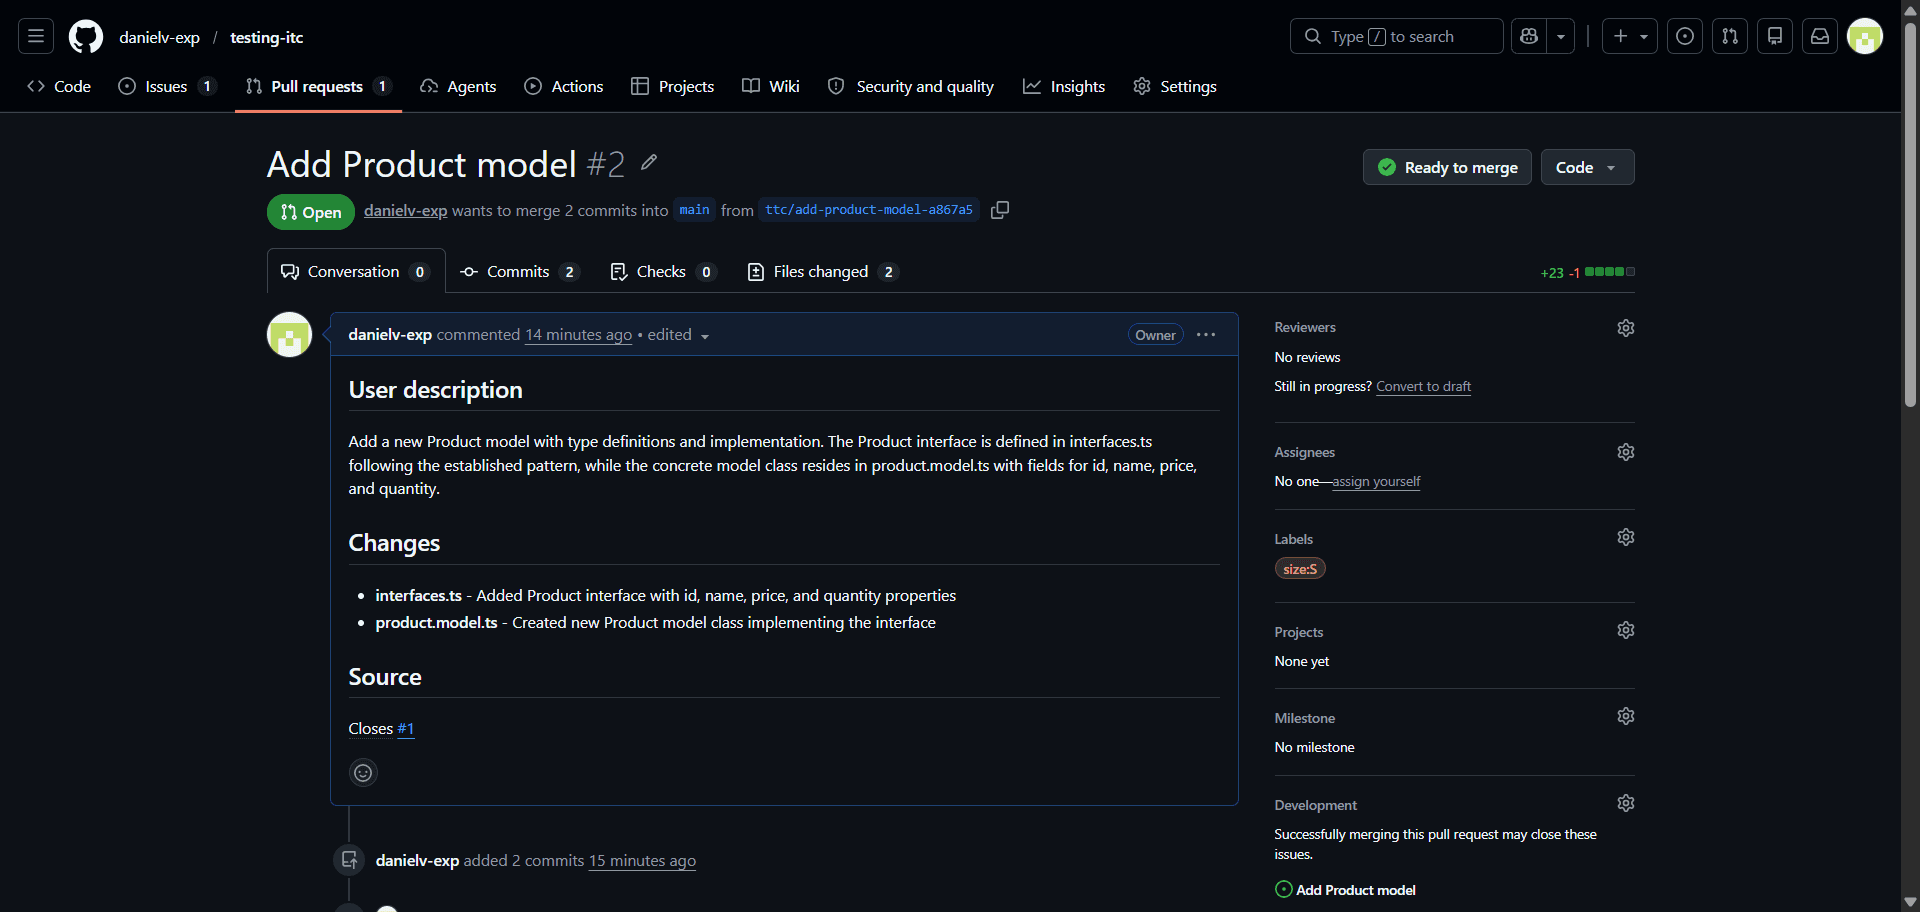Open Copilot chat icon in header

(x=1528, y=37)
